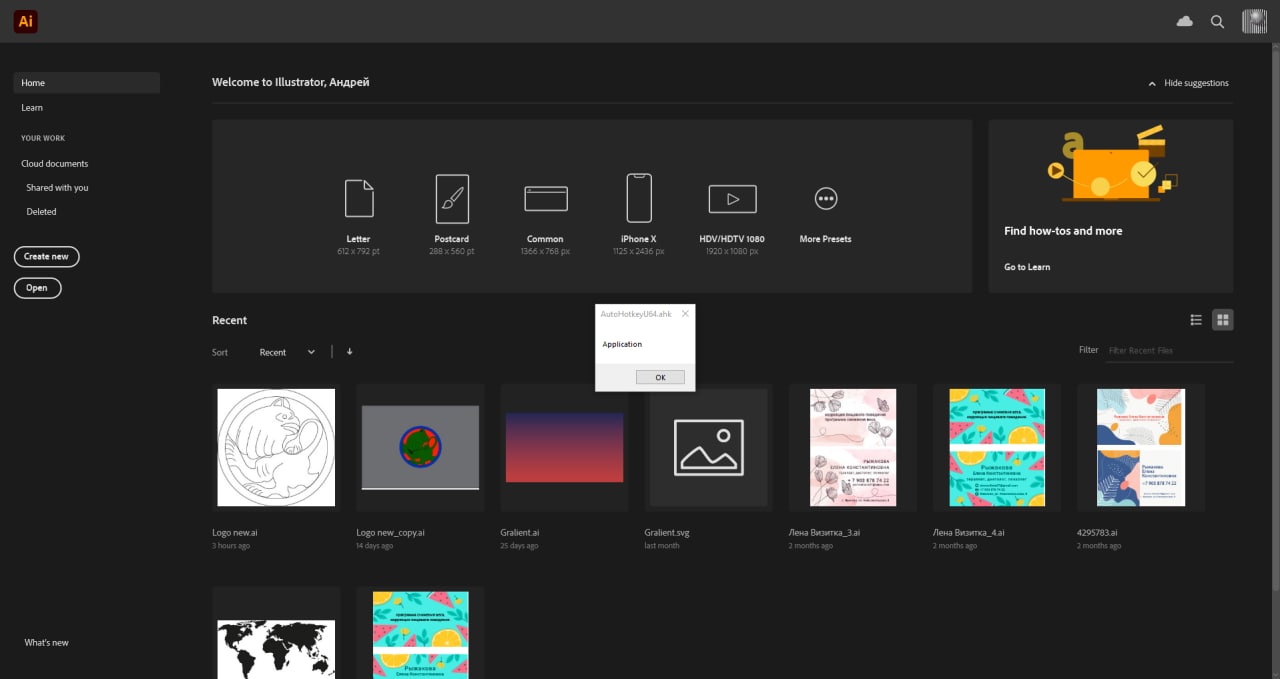Click the Filter Recent Files field
The width and height of the screenshot is (1280, 679).
(x=1168, y=351)
